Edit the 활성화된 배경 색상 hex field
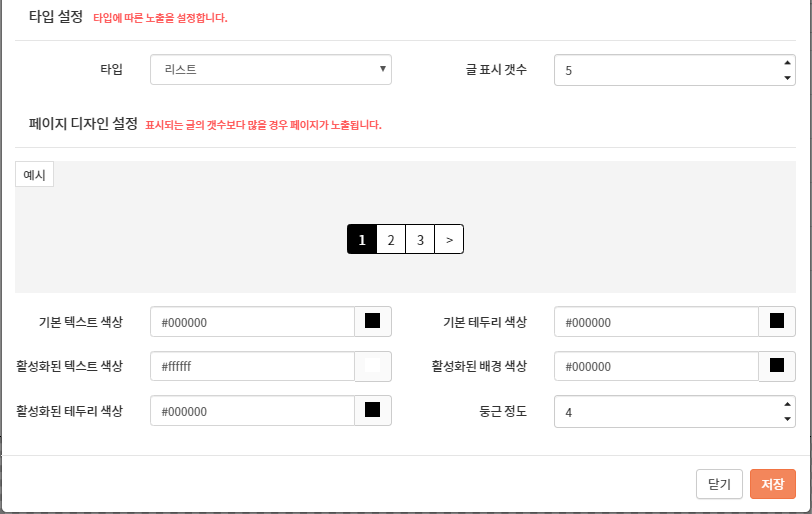 click(656, 366)
